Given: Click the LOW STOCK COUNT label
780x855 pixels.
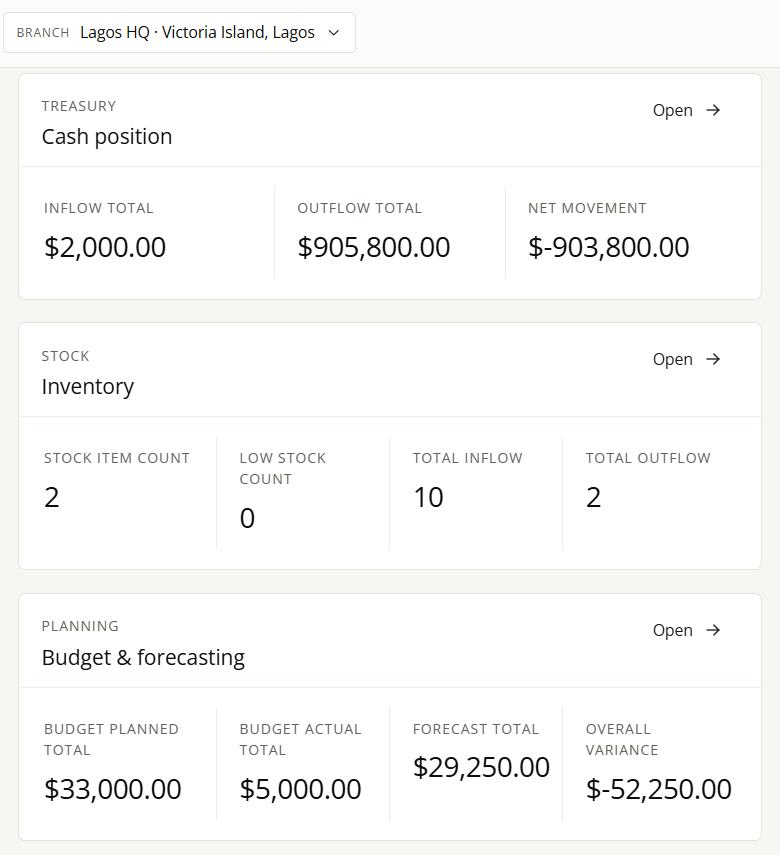Looking at the screenshot, I should 283,468.
